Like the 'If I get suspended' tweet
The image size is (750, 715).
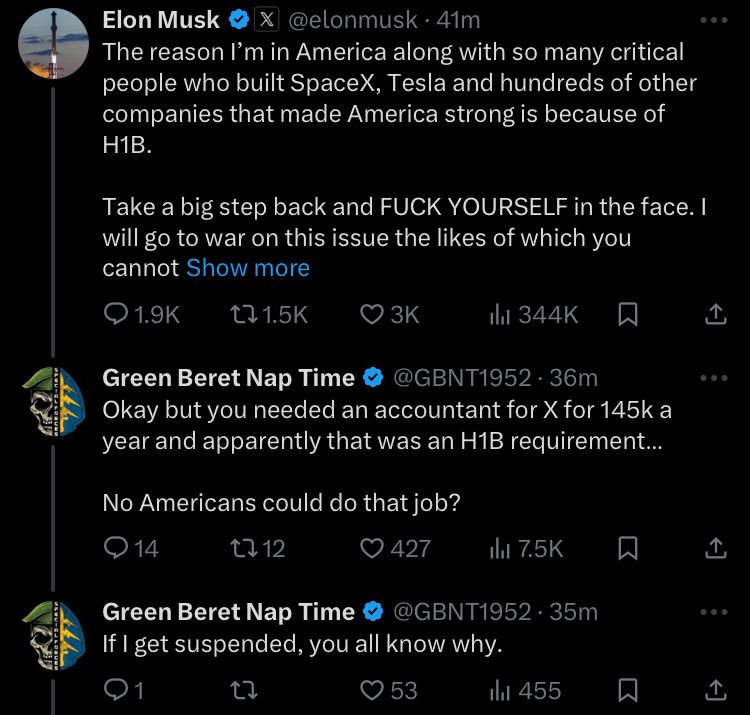372,690
